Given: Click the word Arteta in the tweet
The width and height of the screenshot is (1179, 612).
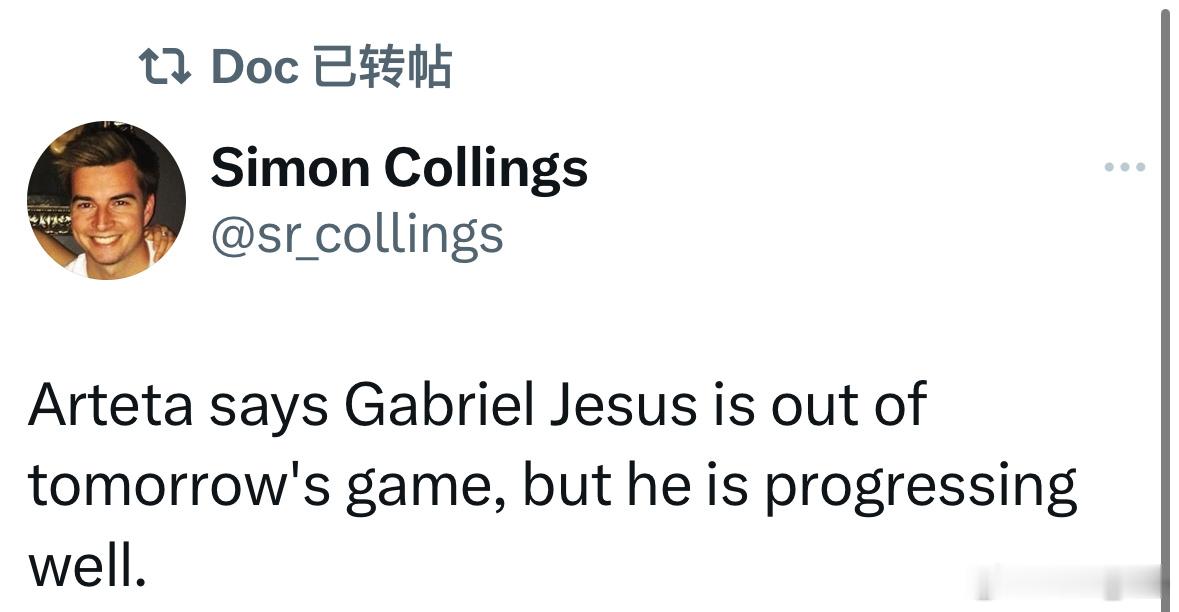Looking at the screenshot, I should click(111, 406).
